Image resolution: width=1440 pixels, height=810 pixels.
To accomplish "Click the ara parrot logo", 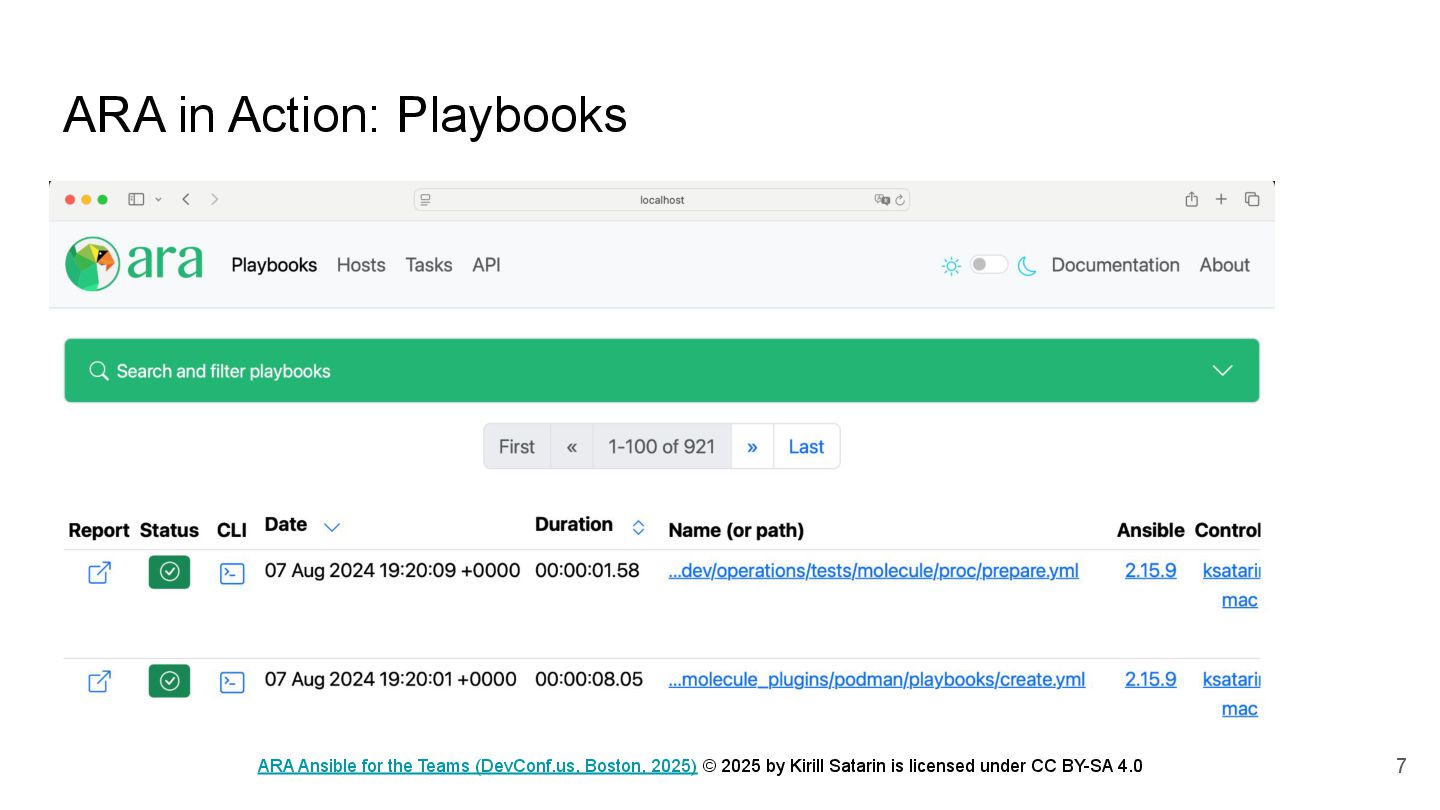I will [x=133, y=264].
